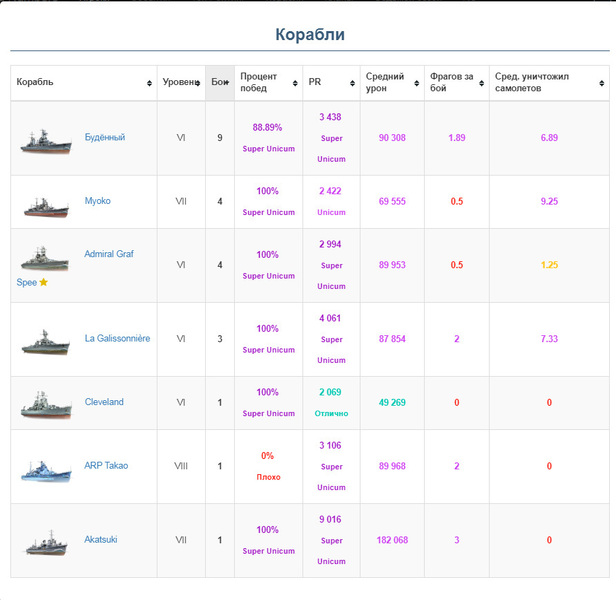Sort table by PR column
Image resolution: width=616 pixels, height=600 pixels.
pos(330,82)
